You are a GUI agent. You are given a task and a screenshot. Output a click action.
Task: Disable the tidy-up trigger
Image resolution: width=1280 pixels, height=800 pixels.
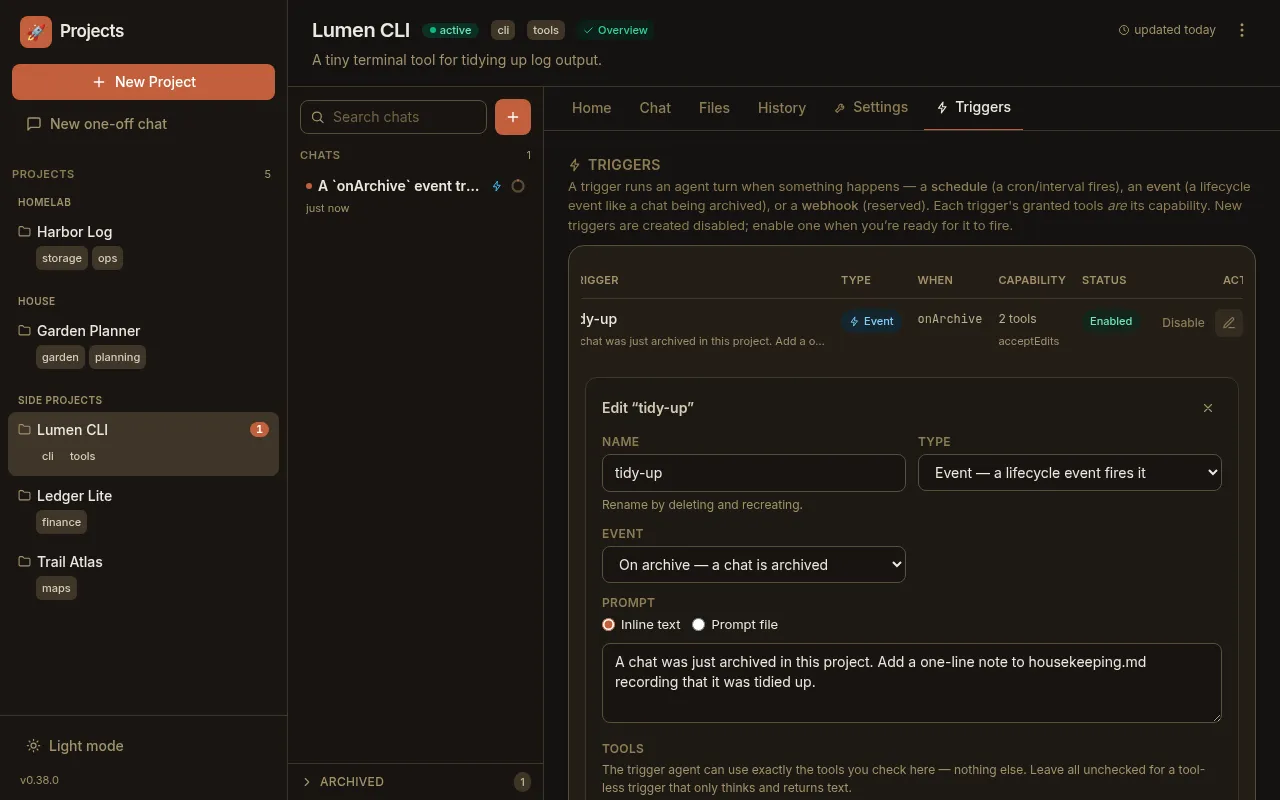pyautogui.click(x=1183, y=322)
